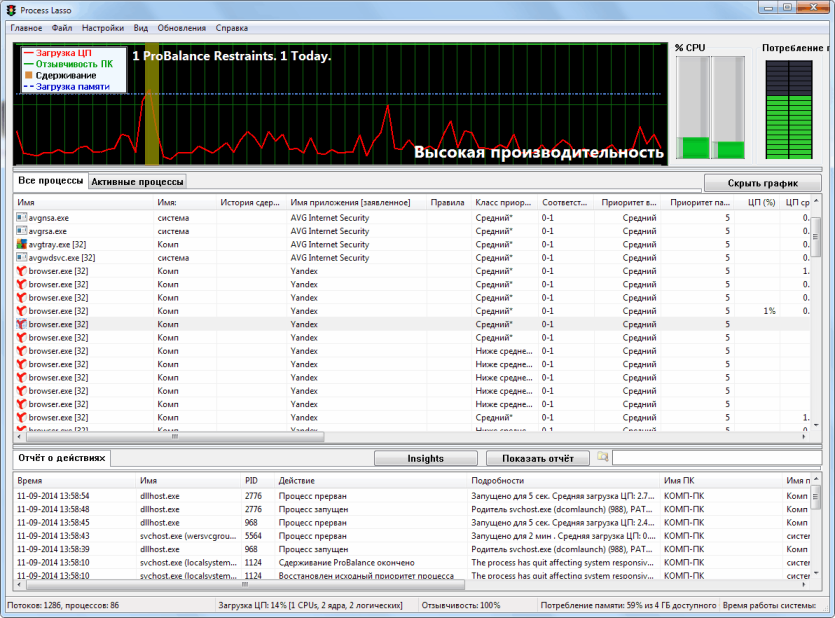Viewport: 835px width, 618px height.
Task: Click process list scroll-up arrow
Action: point(816,201)
